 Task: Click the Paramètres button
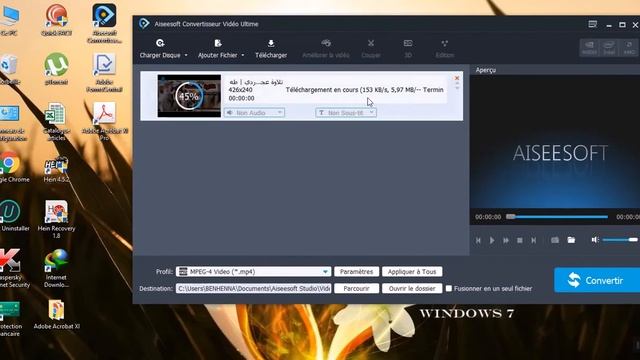(x=356, y=272)
